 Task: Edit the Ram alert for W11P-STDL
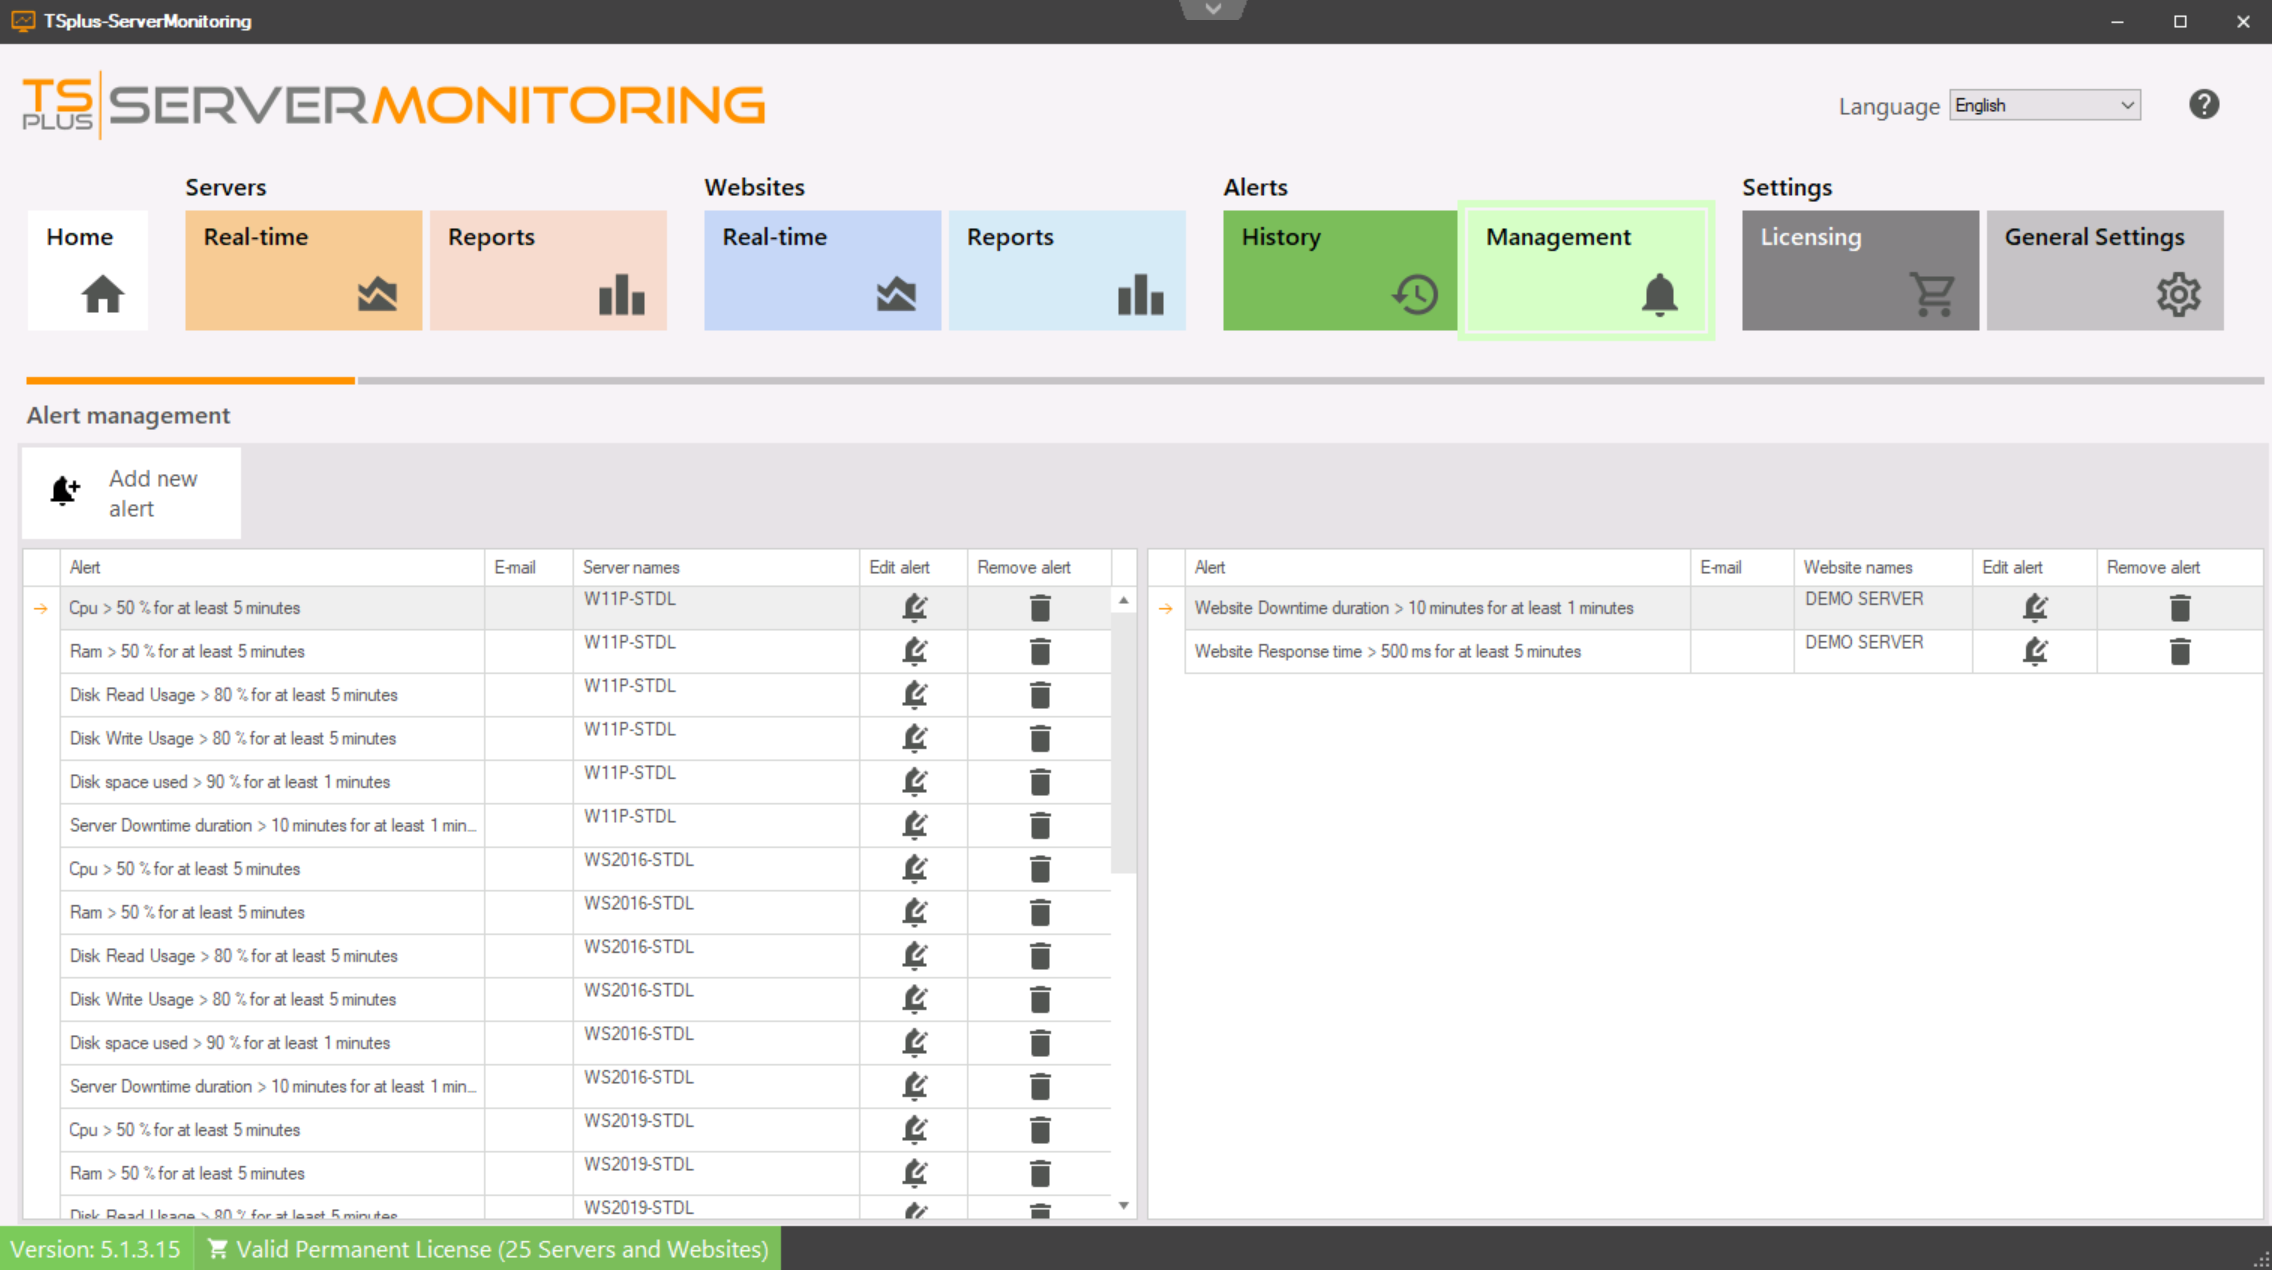point(914,651)
